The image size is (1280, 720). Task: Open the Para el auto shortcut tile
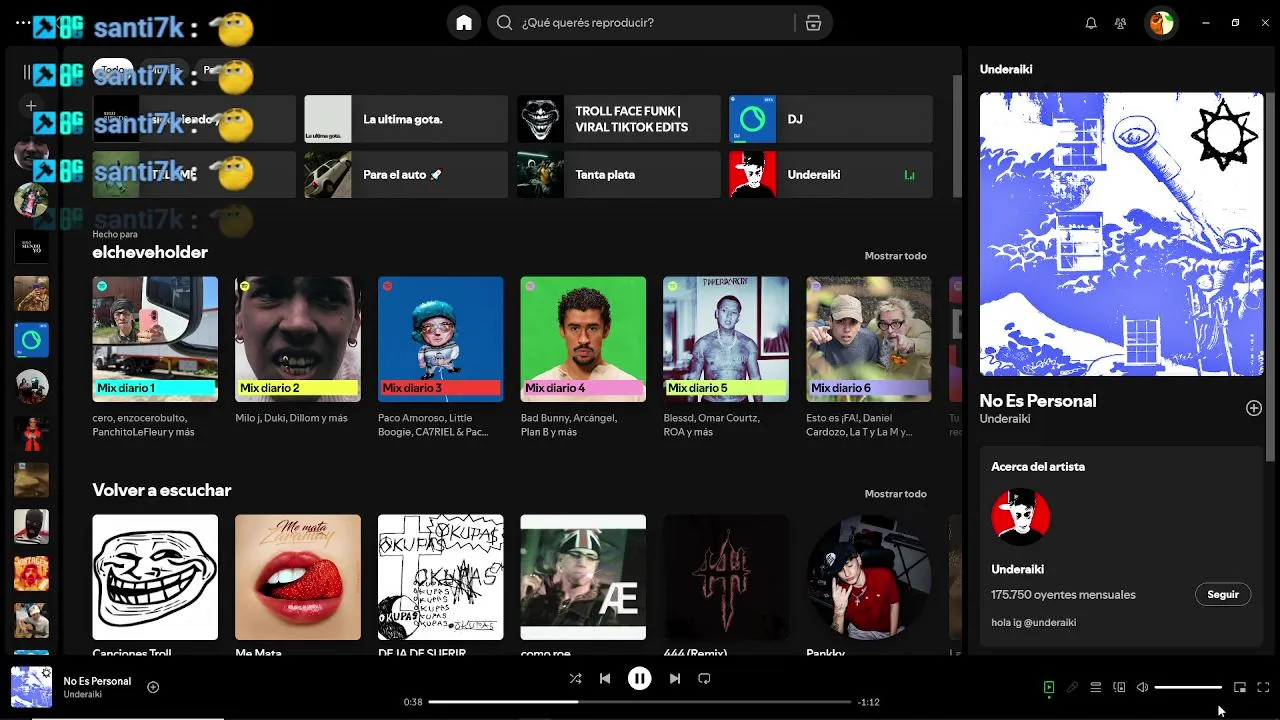[406, 174]
